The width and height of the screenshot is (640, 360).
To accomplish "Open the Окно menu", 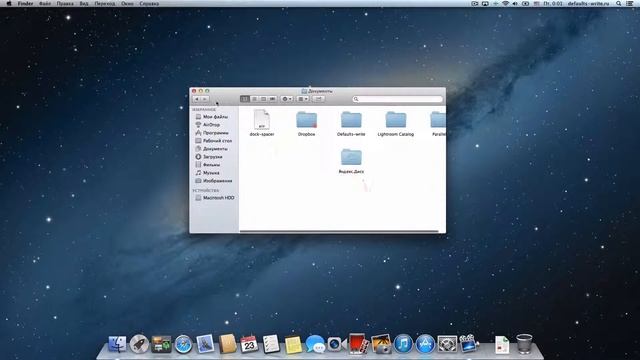I will [127, 3].
